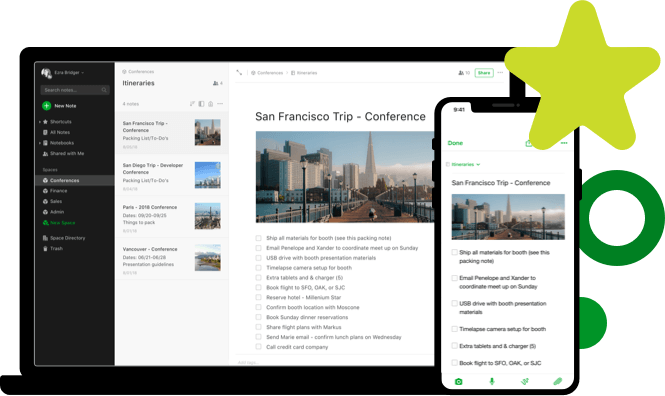The image size is (665, 396).
Task: Click the San Francisco pier photo in laptop note
Action: [x=345, y=177]
